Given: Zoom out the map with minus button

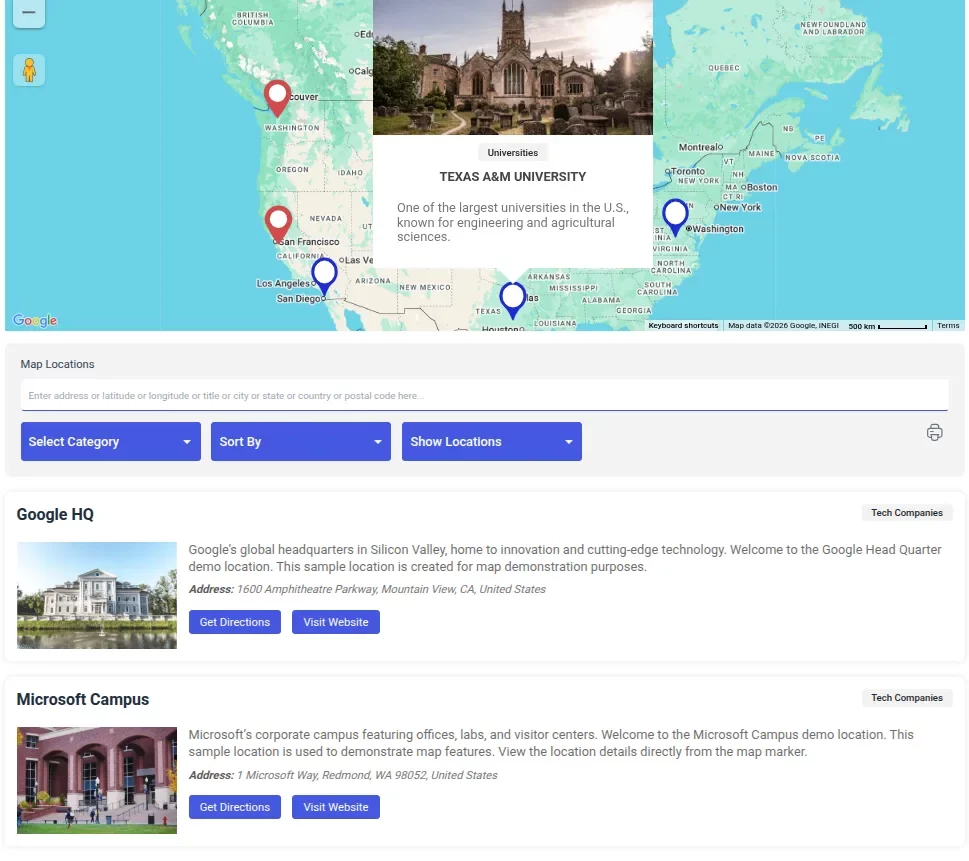Looking at the screenshot, I should [x=28, y=12].
